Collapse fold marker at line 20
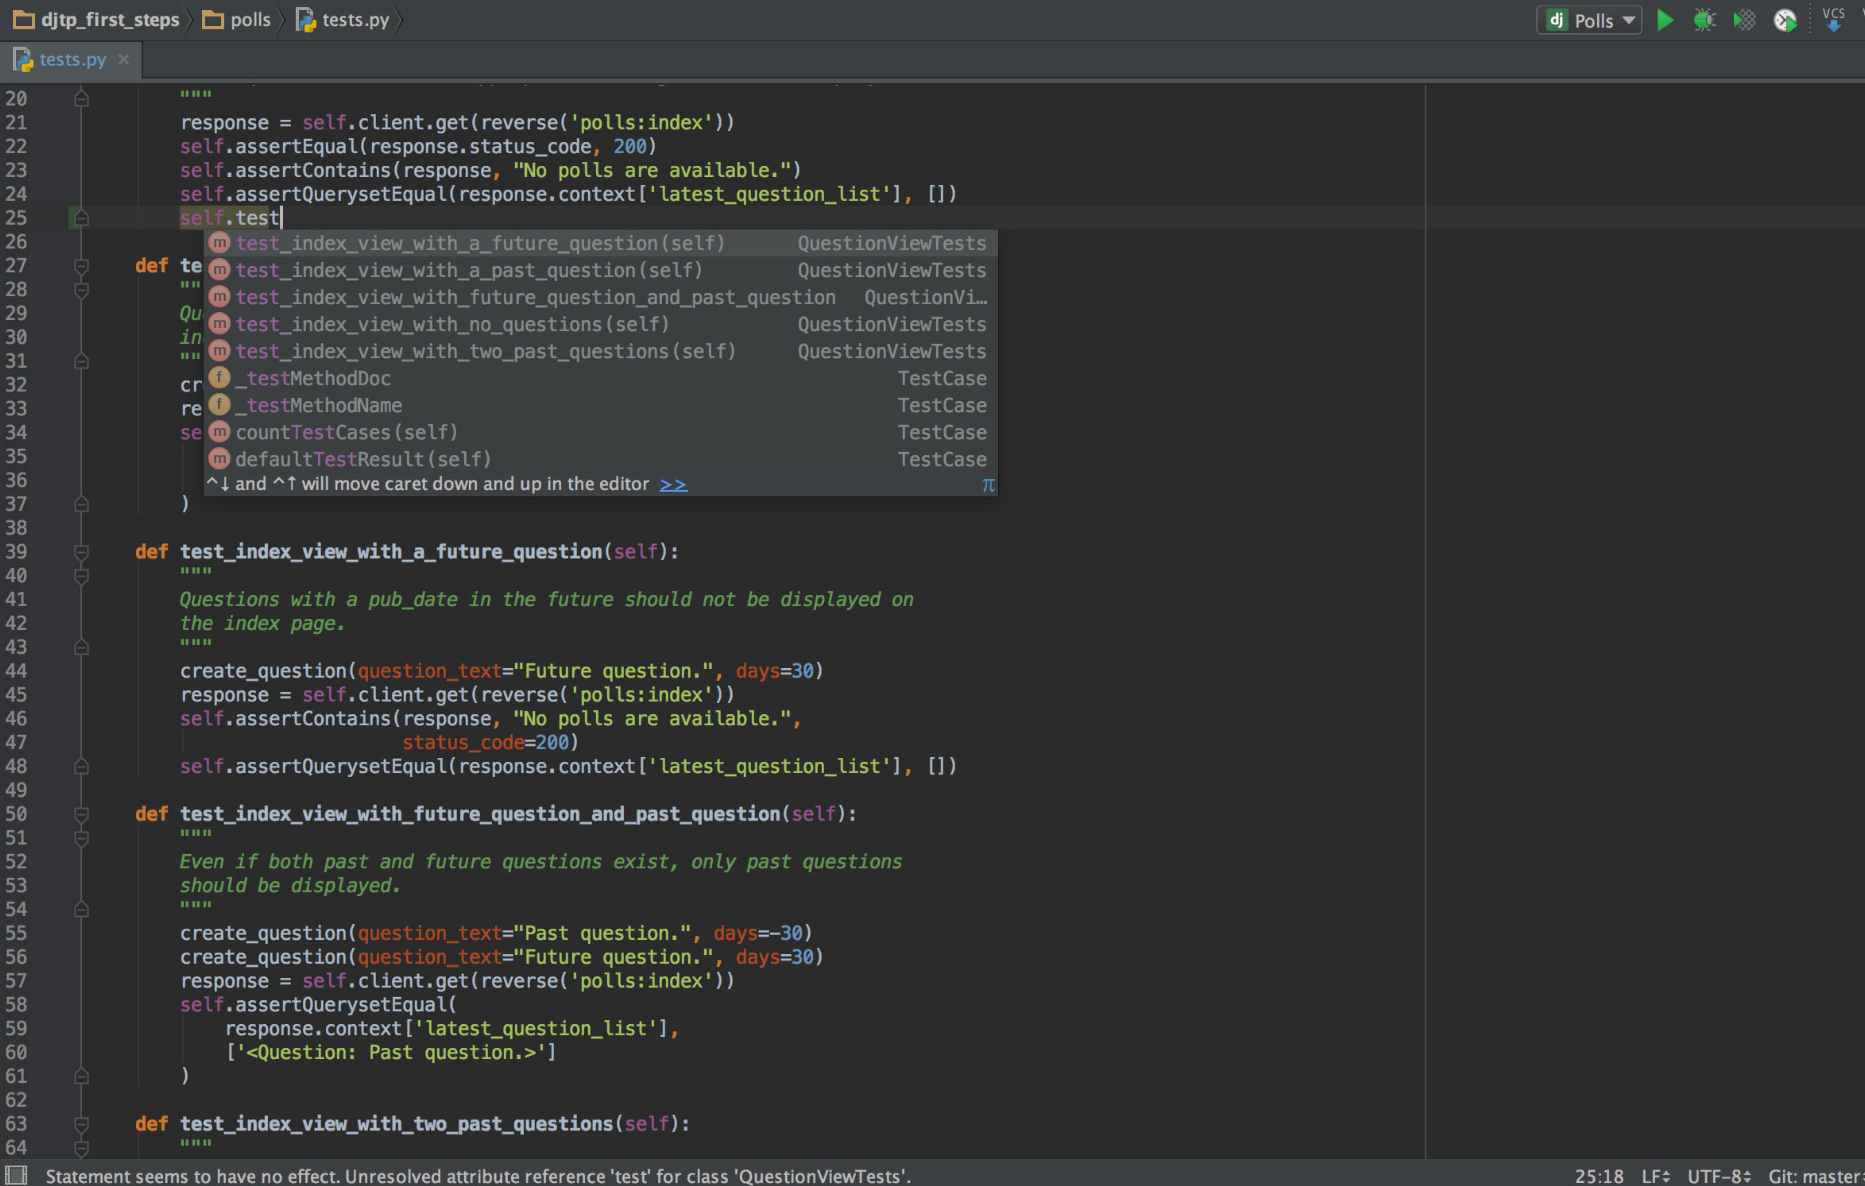The height and width of the screenshot is (1186, 1865). click(x=82, y=98)
